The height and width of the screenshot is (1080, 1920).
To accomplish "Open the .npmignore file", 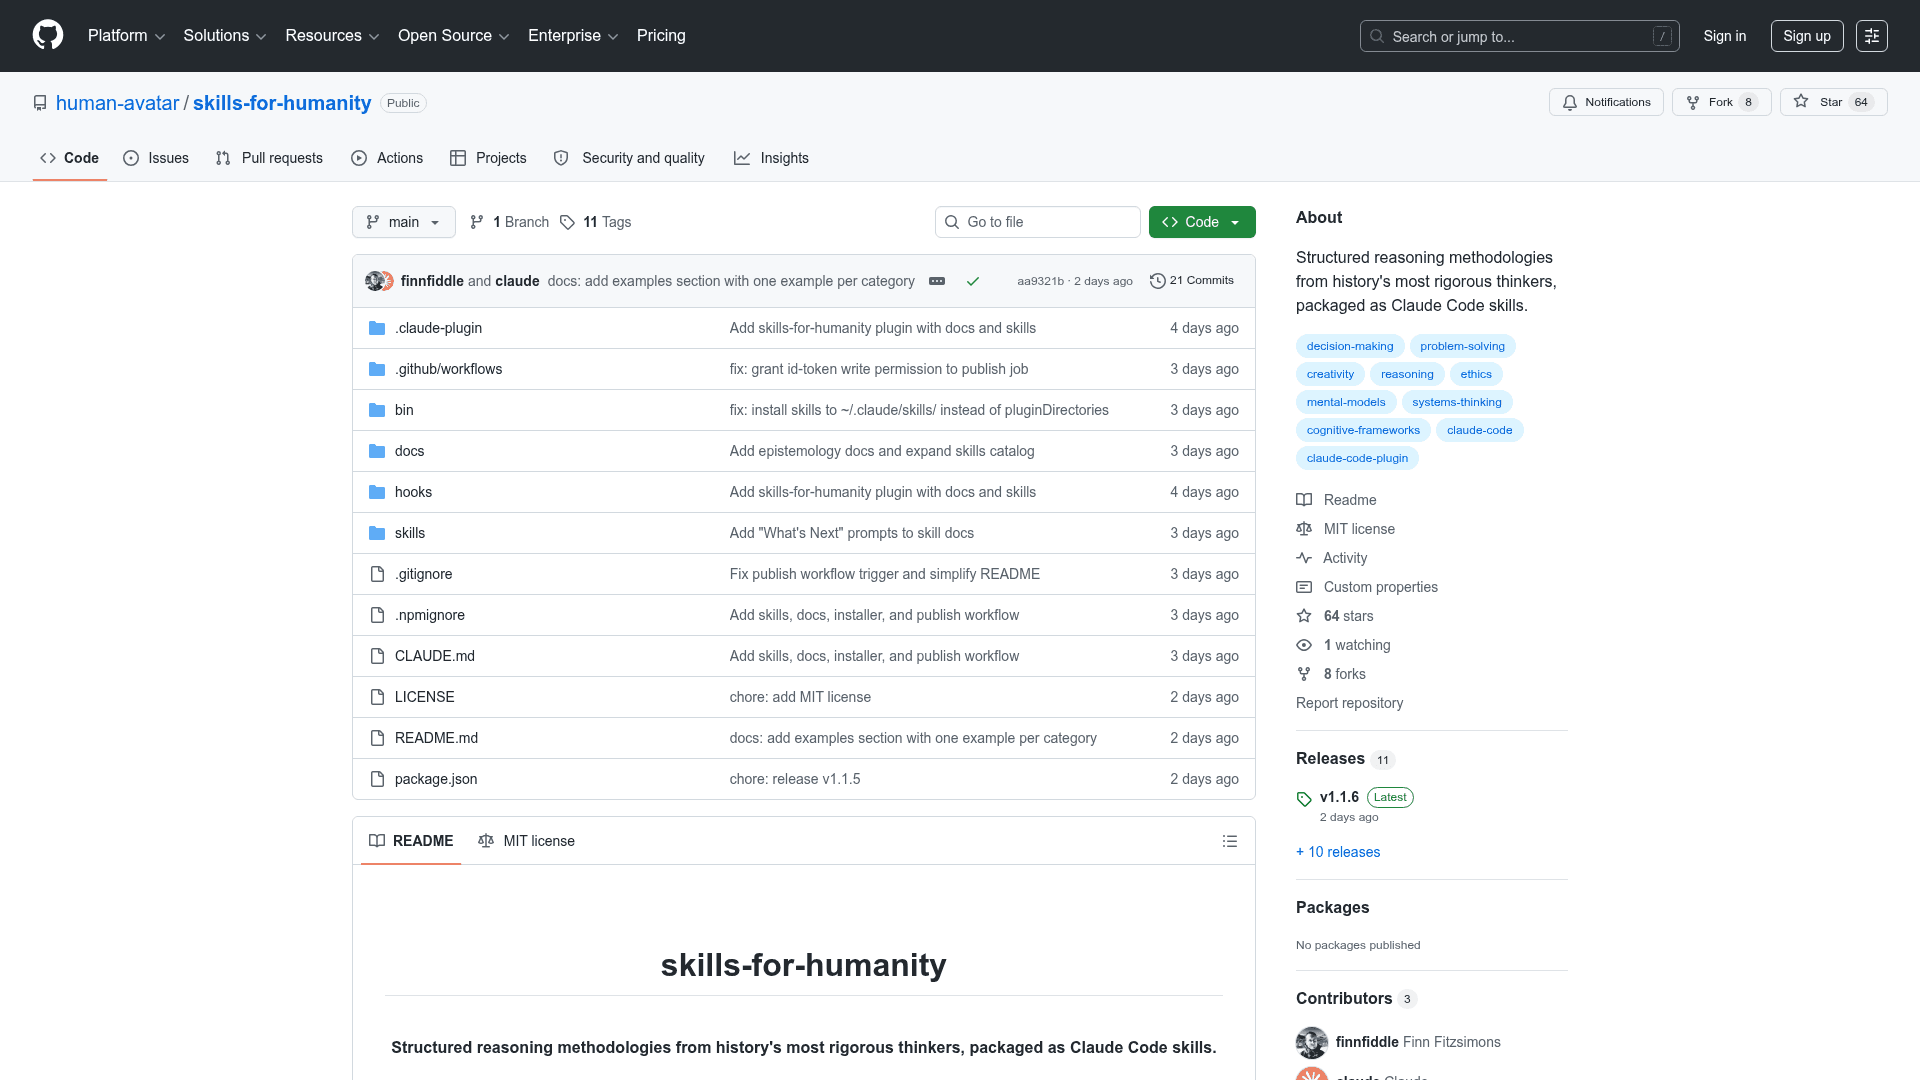I will [430, 615].
